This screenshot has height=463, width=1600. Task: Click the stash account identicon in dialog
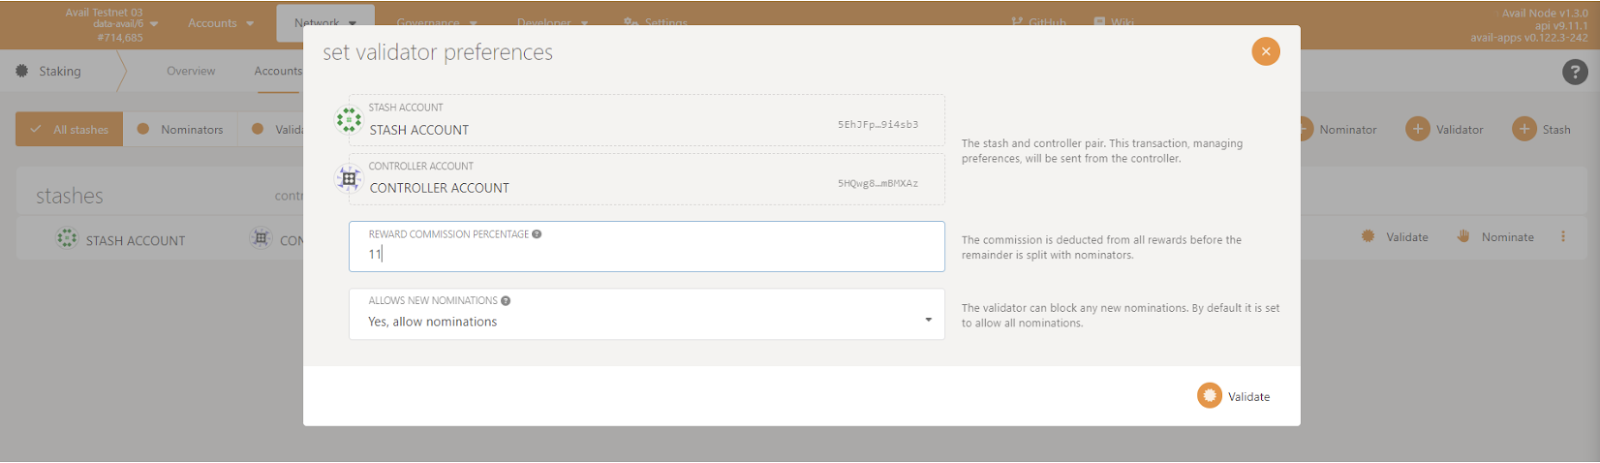pos(349,120)
